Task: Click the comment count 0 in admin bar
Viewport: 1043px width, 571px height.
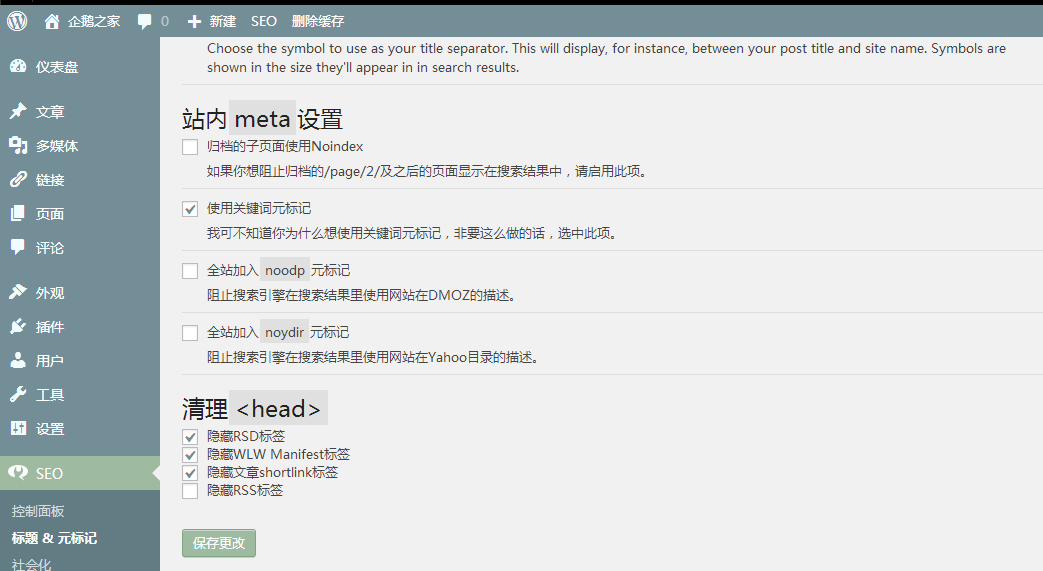Action: click(165, 21)
